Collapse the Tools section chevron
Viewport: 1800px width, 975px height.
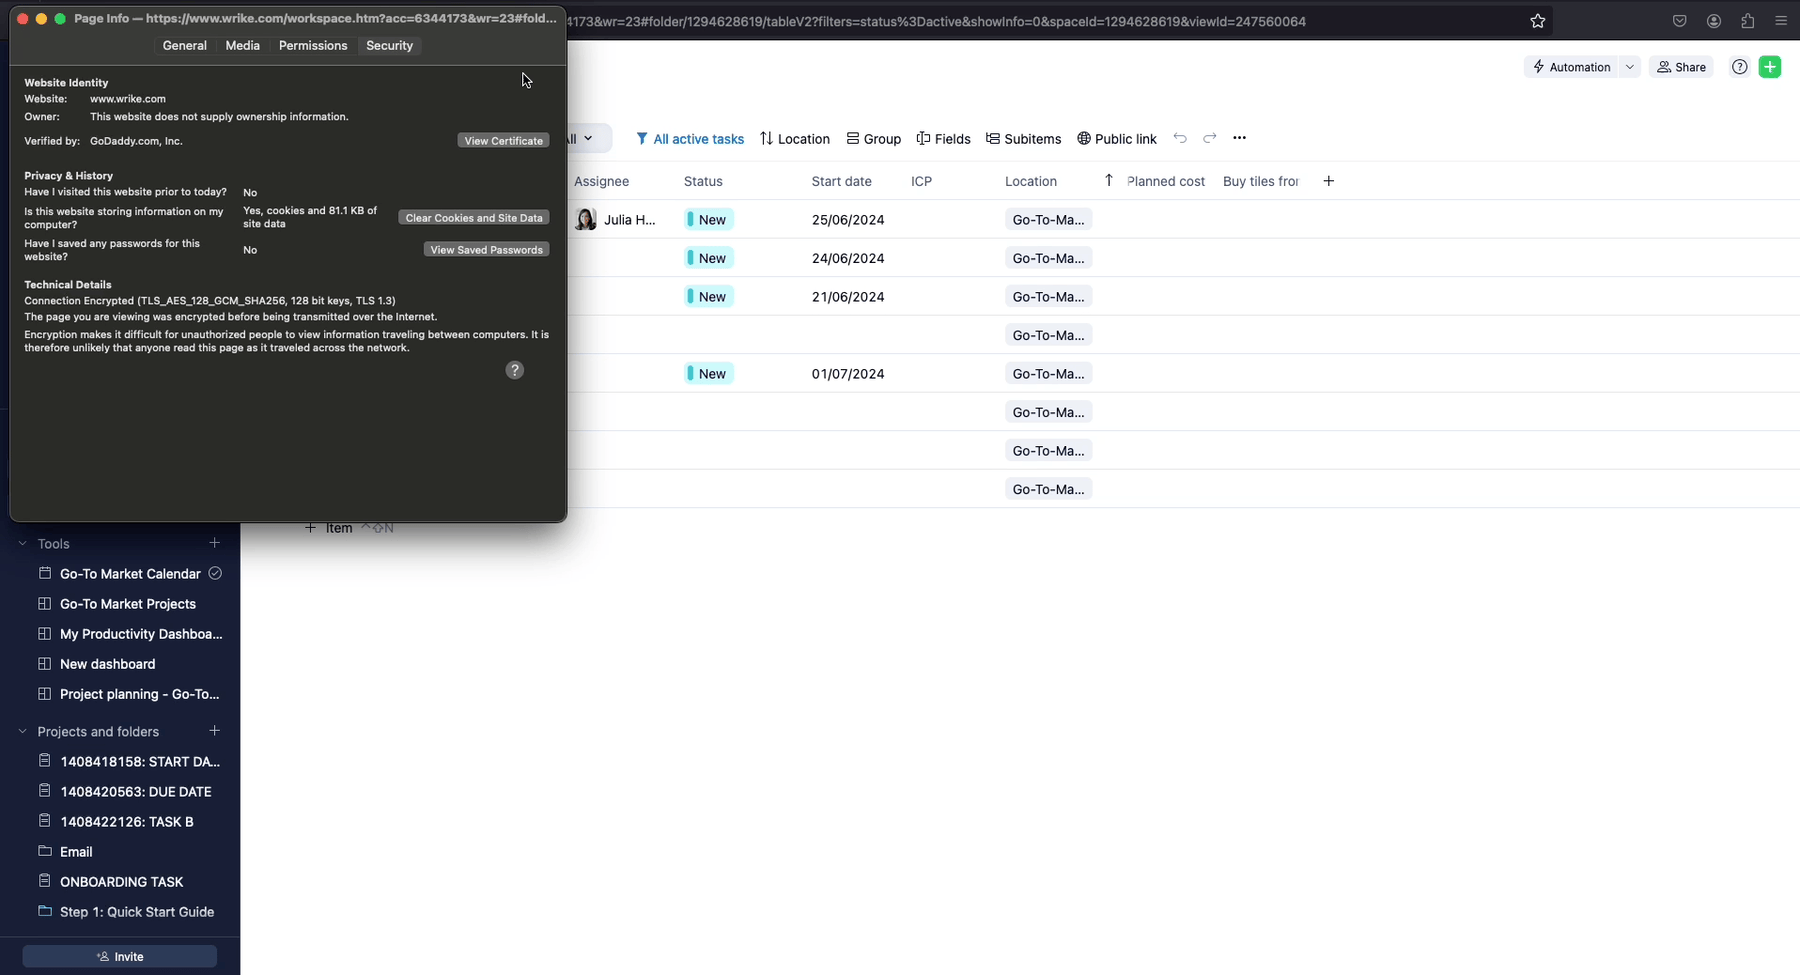click(x=23, y=544)
